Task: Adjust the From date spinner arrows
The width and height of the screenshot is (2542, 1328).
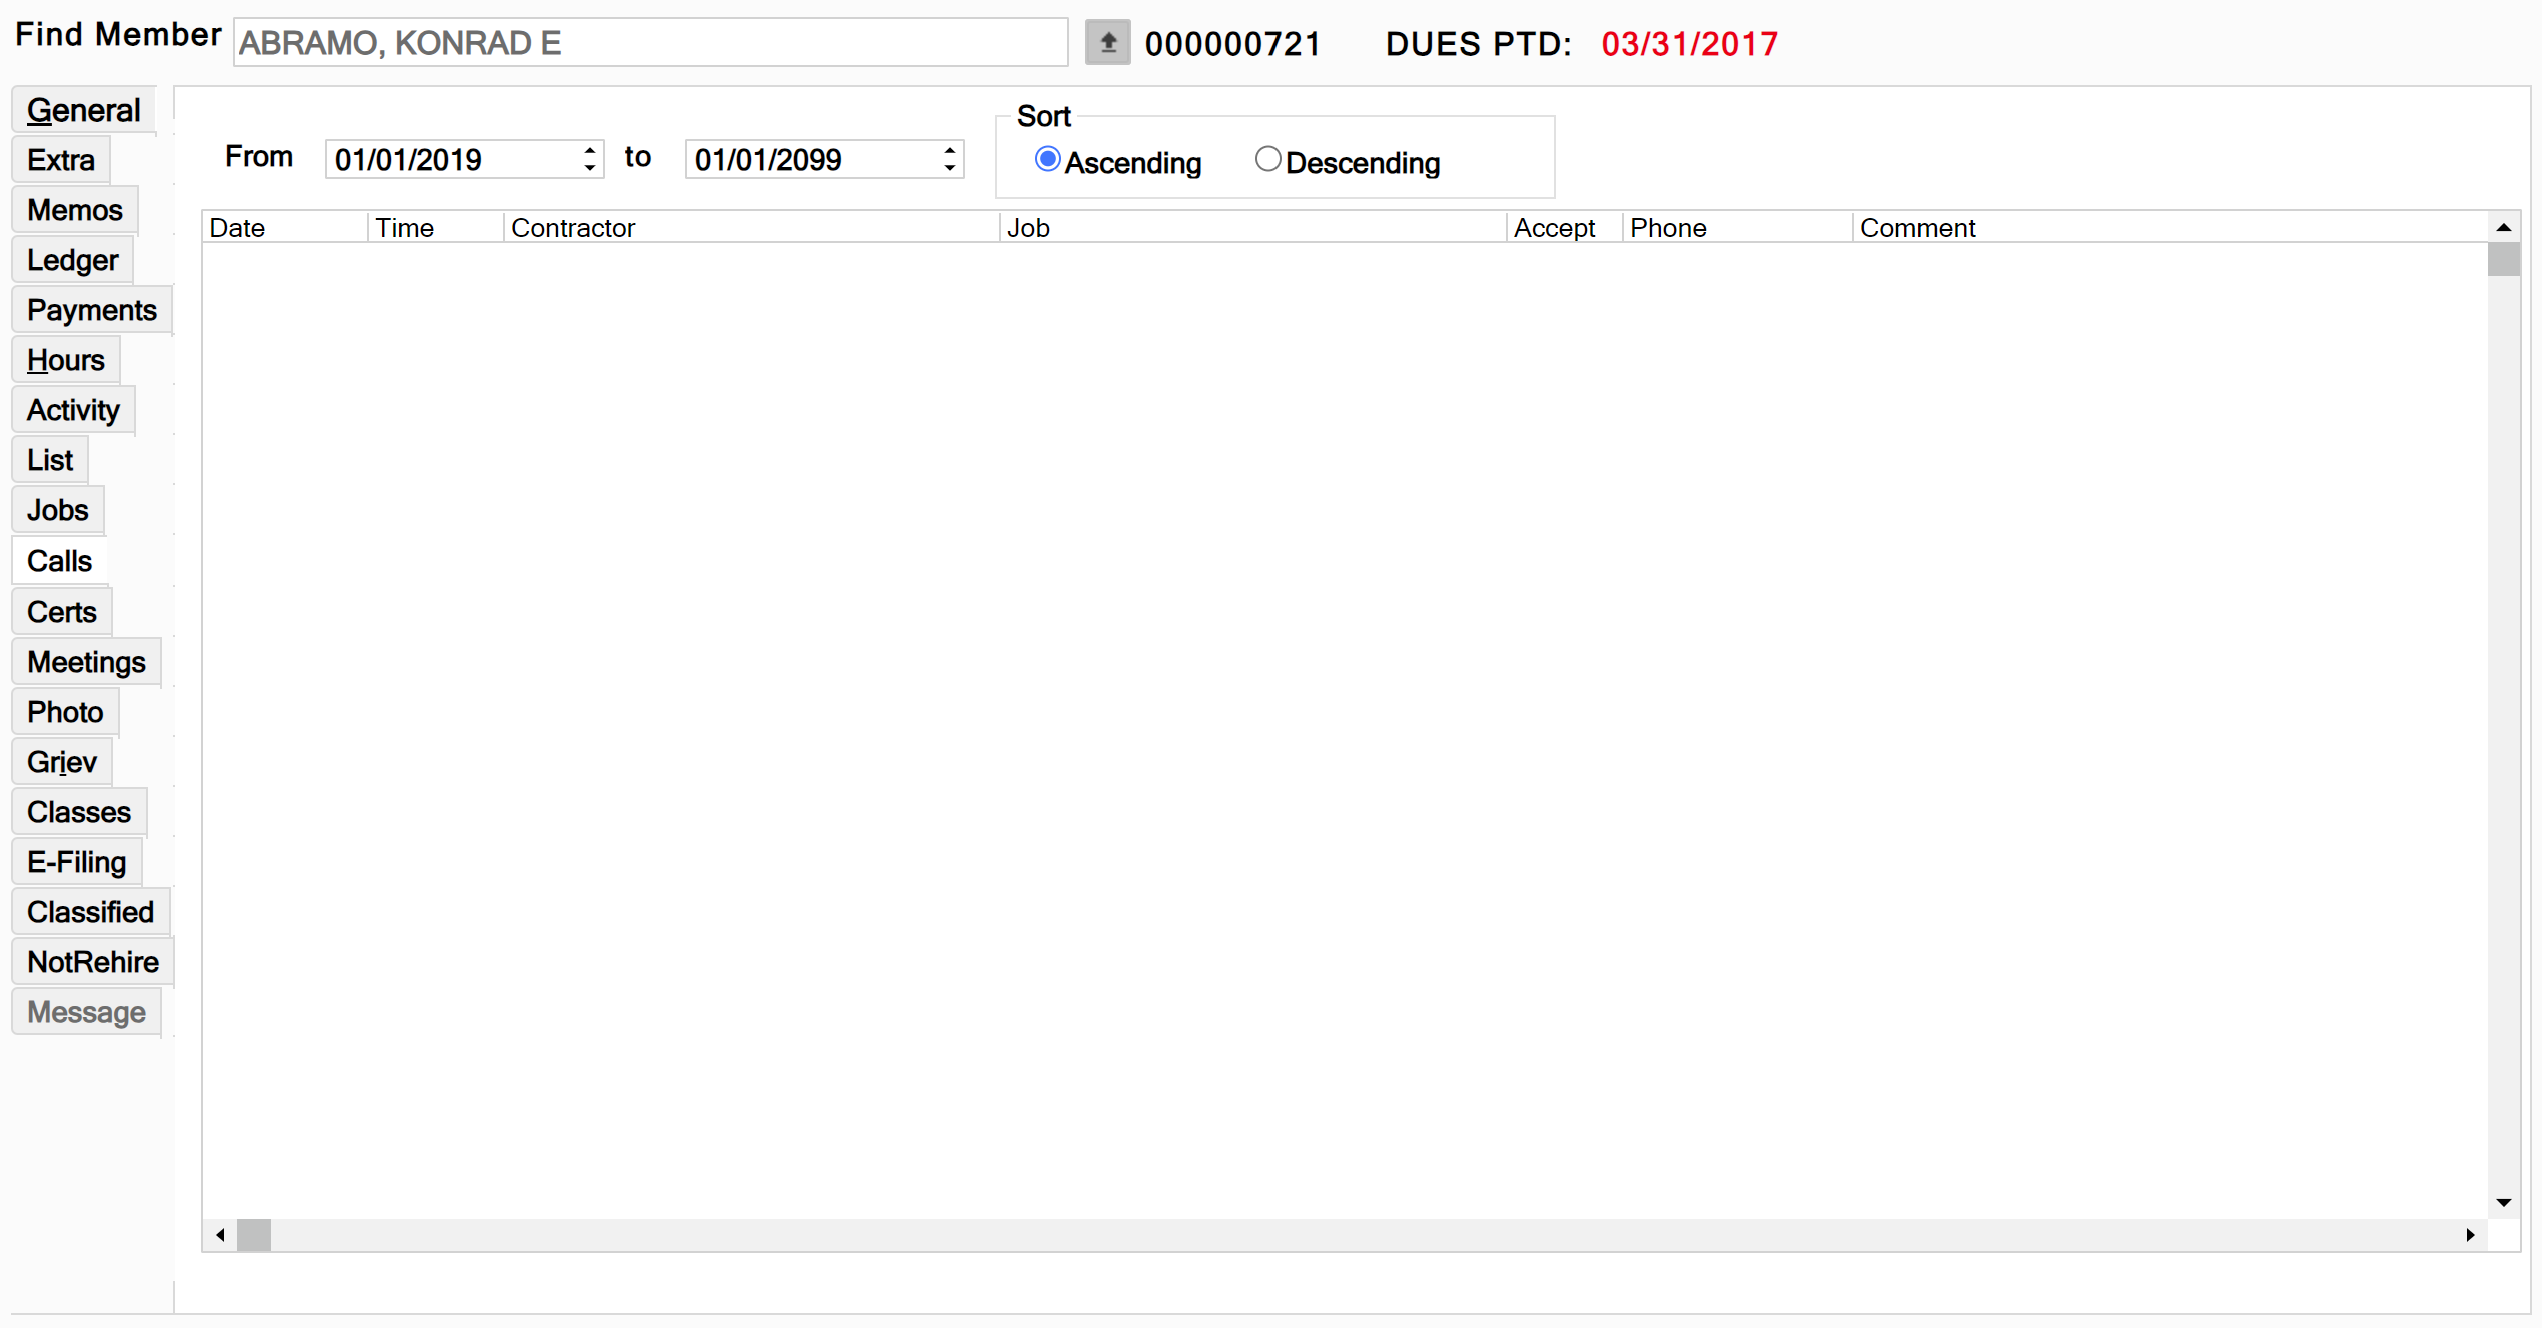Action: pos(590,159)
